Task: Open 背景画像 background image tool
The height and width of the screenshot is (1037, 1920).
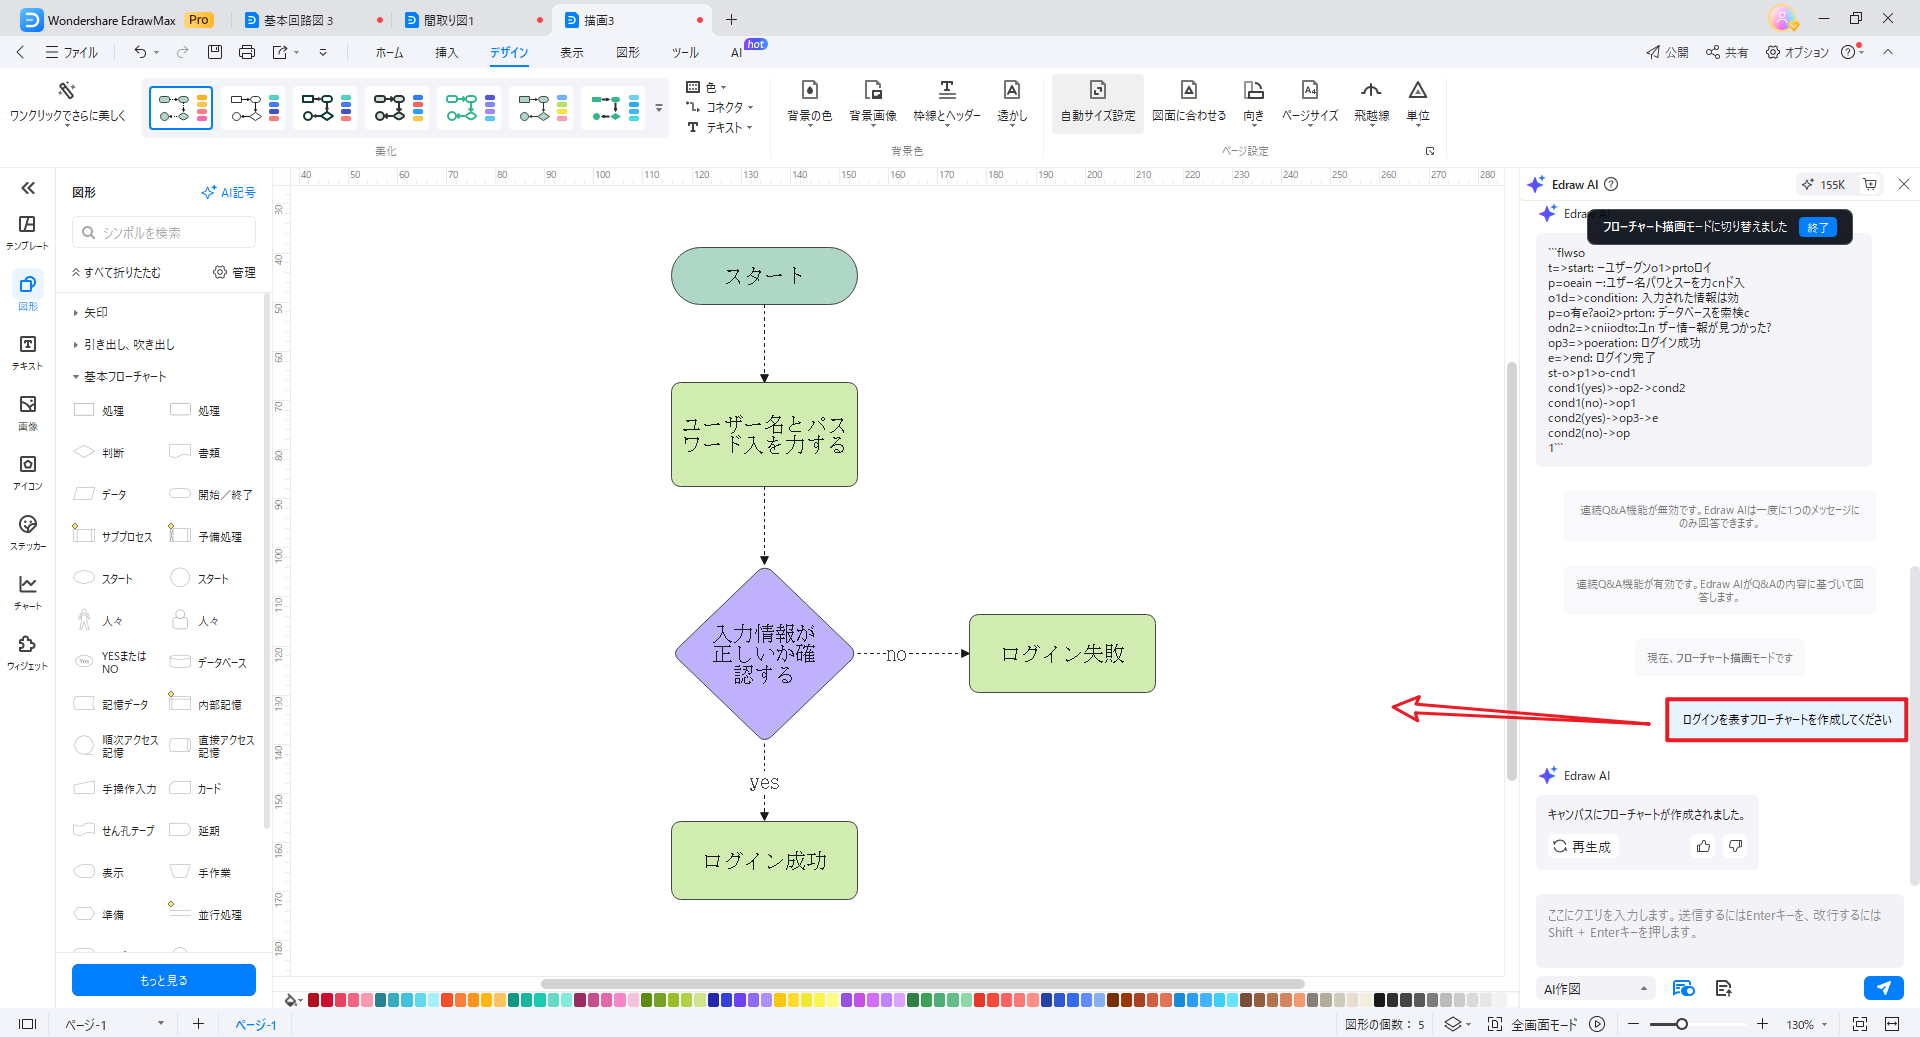Action: click(x=873, y=102)
